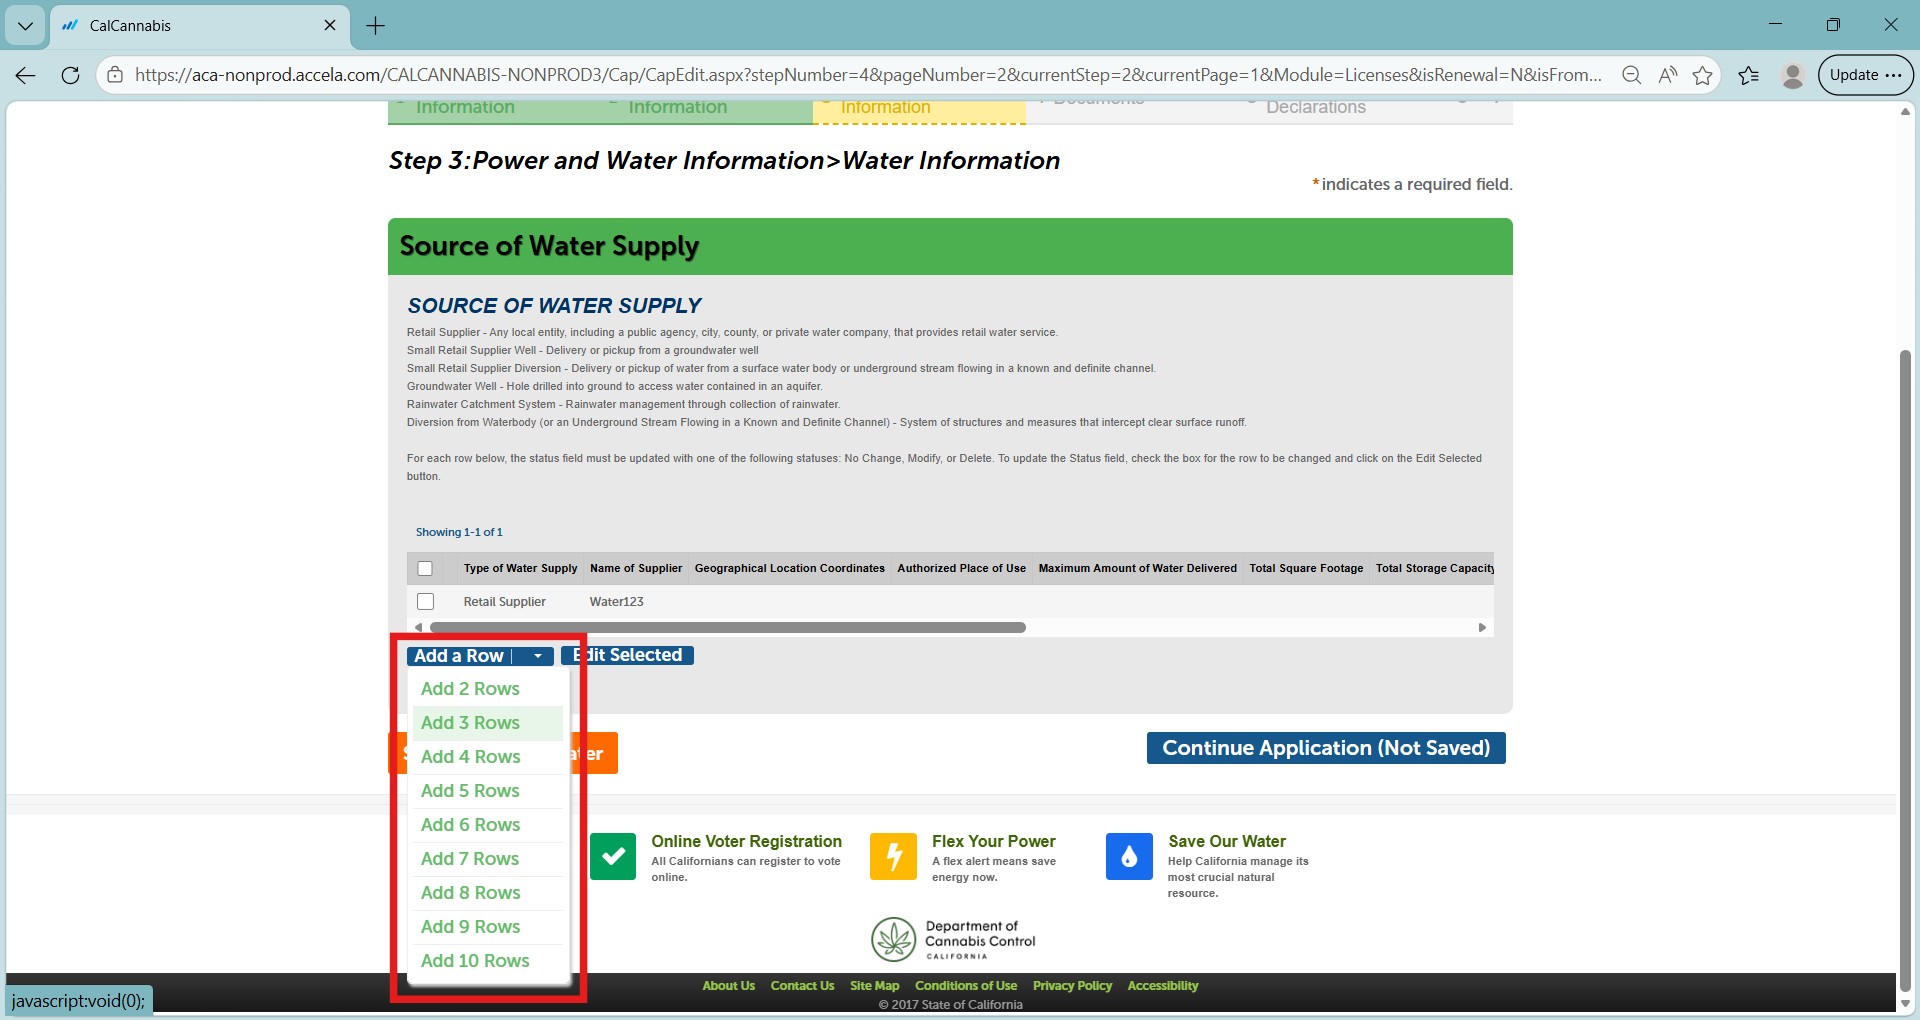Click the address bar URL
The height and width of the screenshot is (1020, 1920).
point(868,75)
